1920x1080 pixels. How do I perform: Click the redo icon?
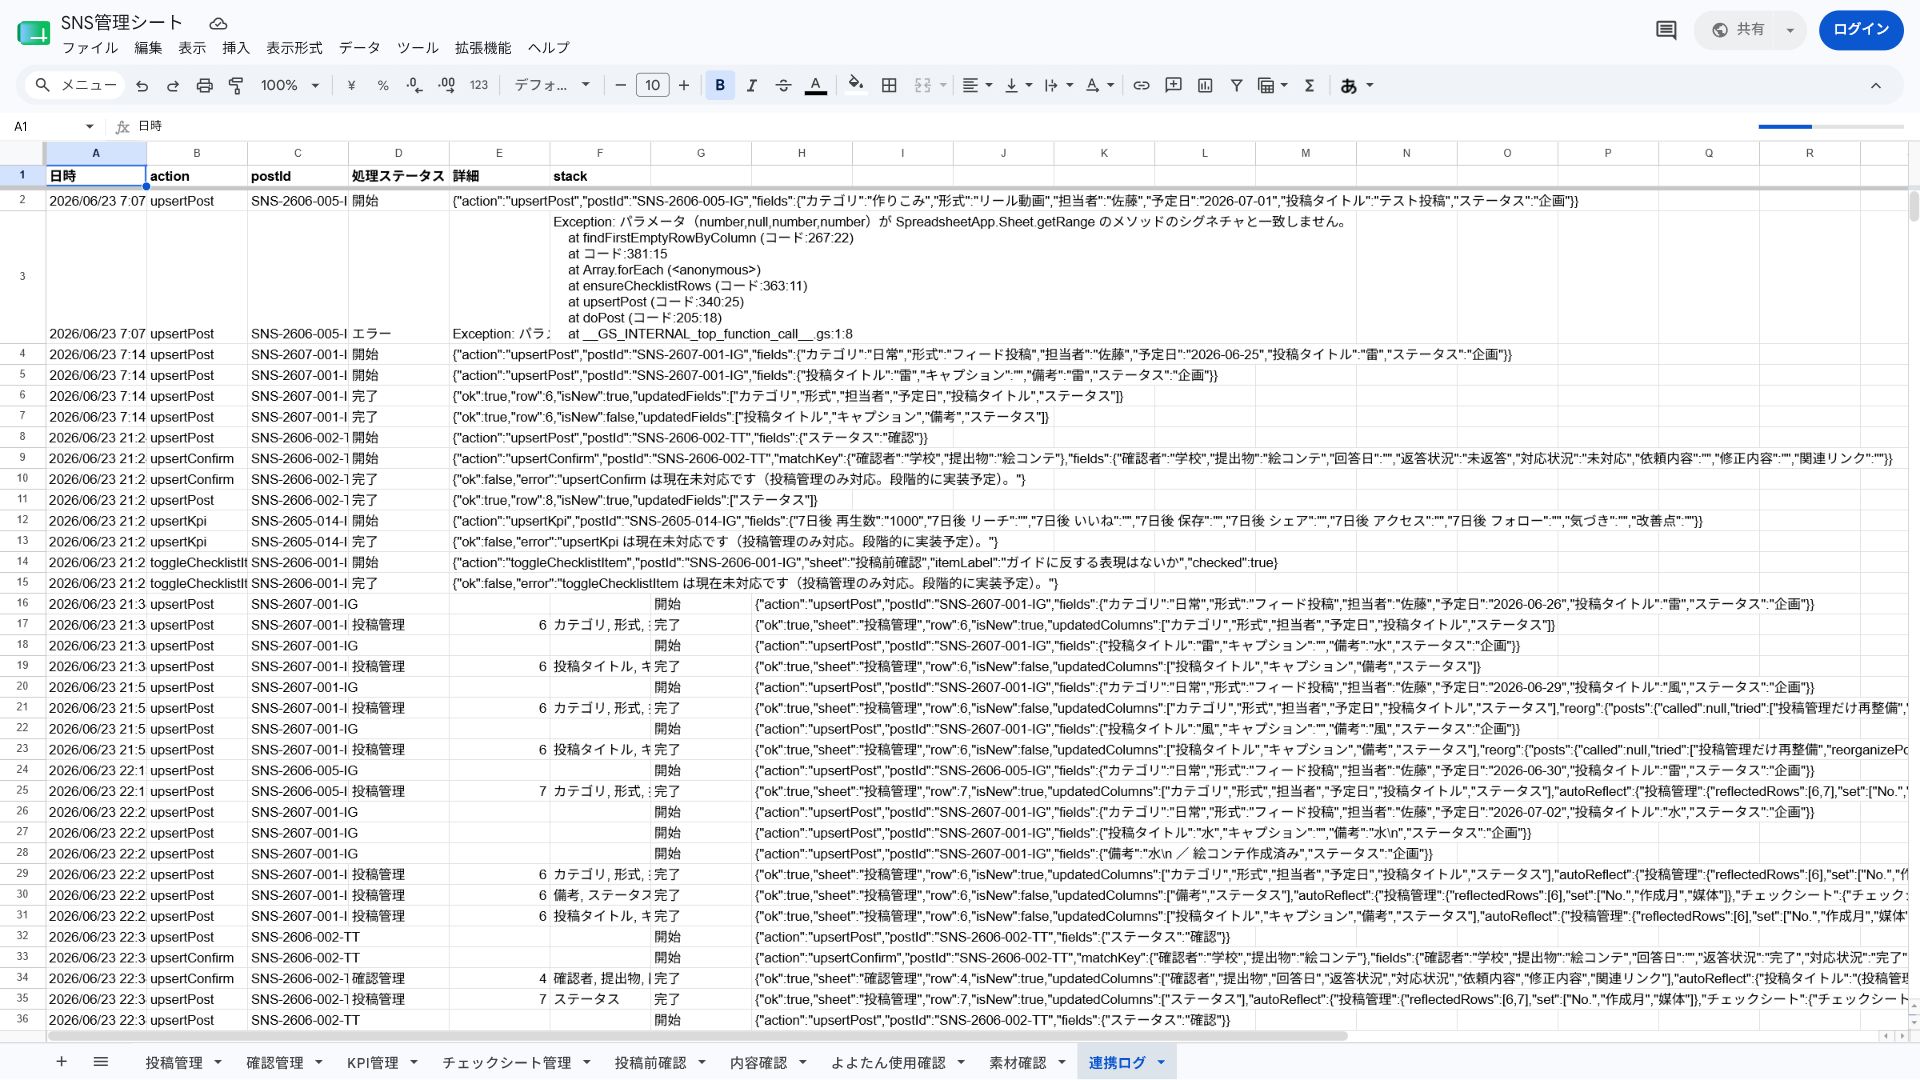(x=173, y=86)
